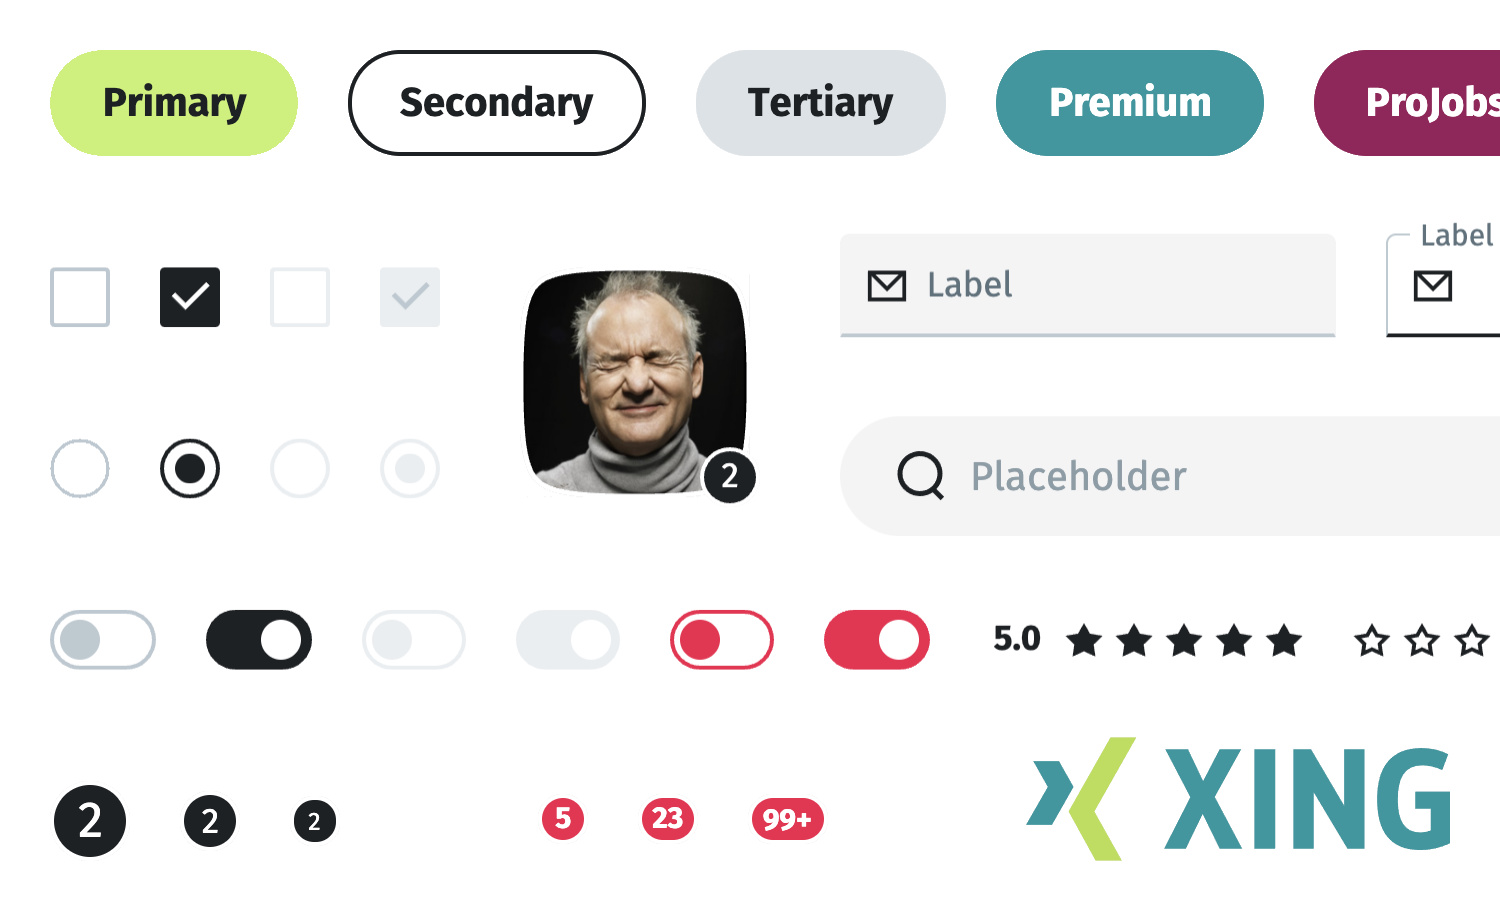Click the red badge showing 23
1500x911 pixels.
(668, 819)
